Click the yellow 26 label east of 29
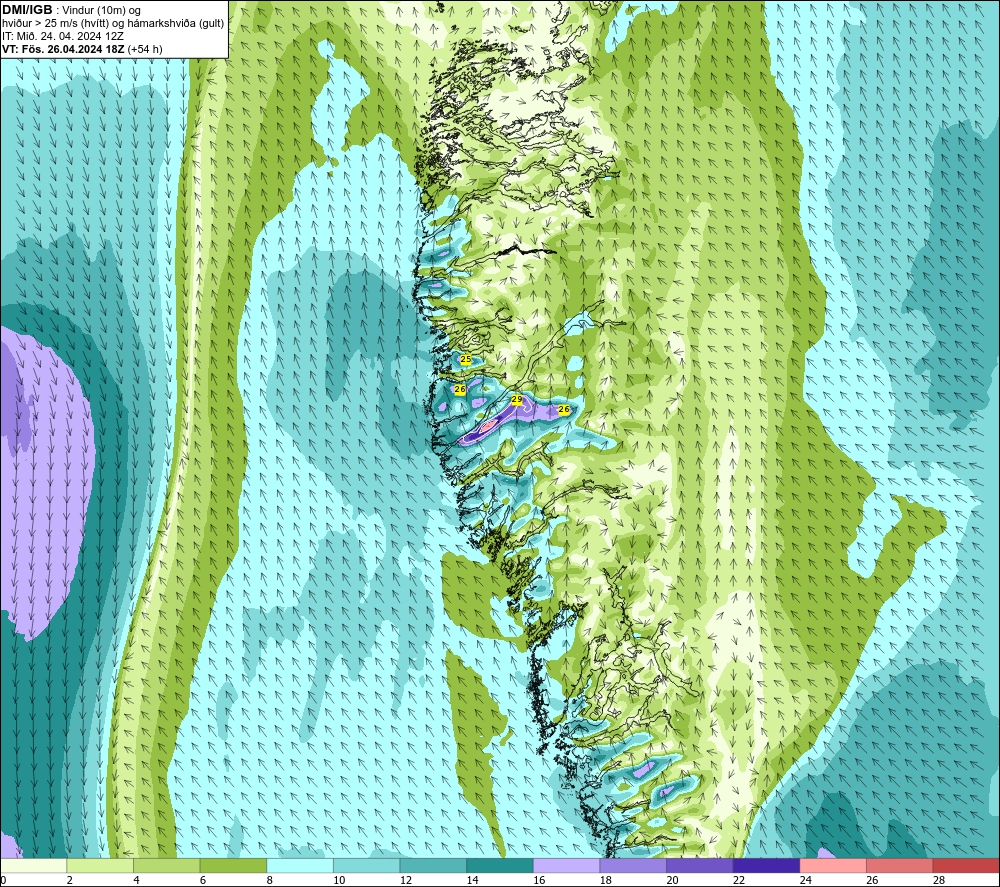This screenshot has width=1000, height=887. tap(564, 409)
